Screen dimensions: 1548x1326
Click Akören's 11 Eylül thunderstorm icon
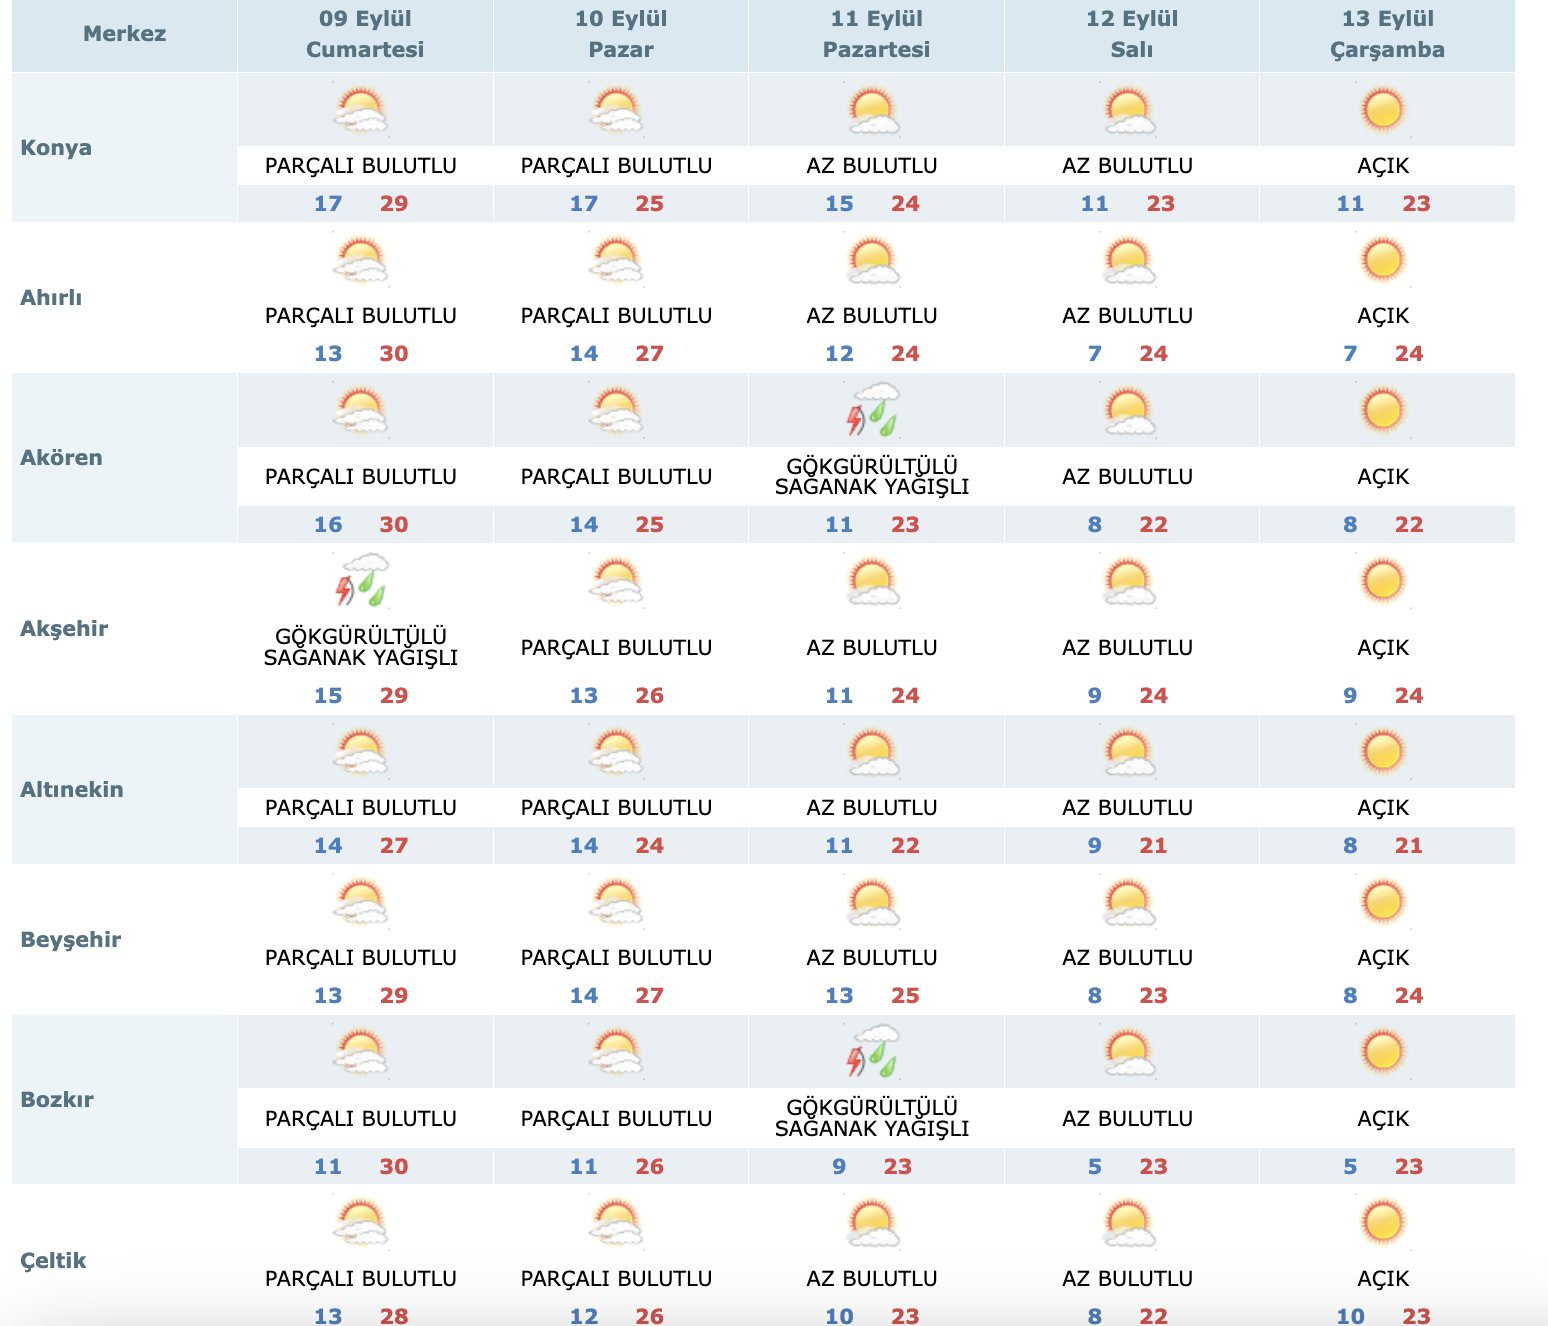(x=873, y=410)
